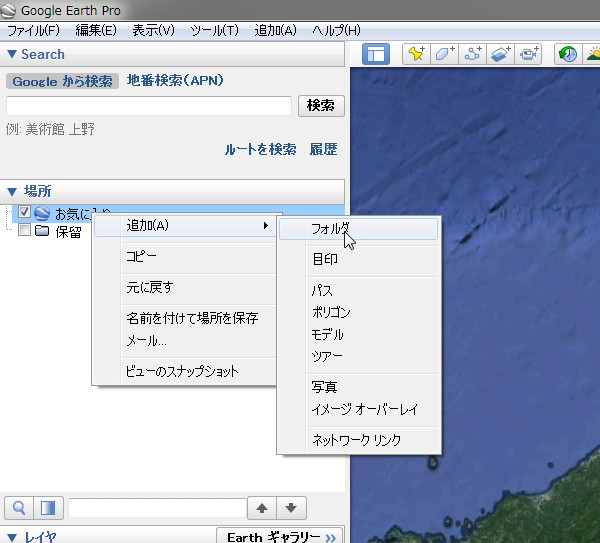Click the 場所 panel title text

[38, 191]
